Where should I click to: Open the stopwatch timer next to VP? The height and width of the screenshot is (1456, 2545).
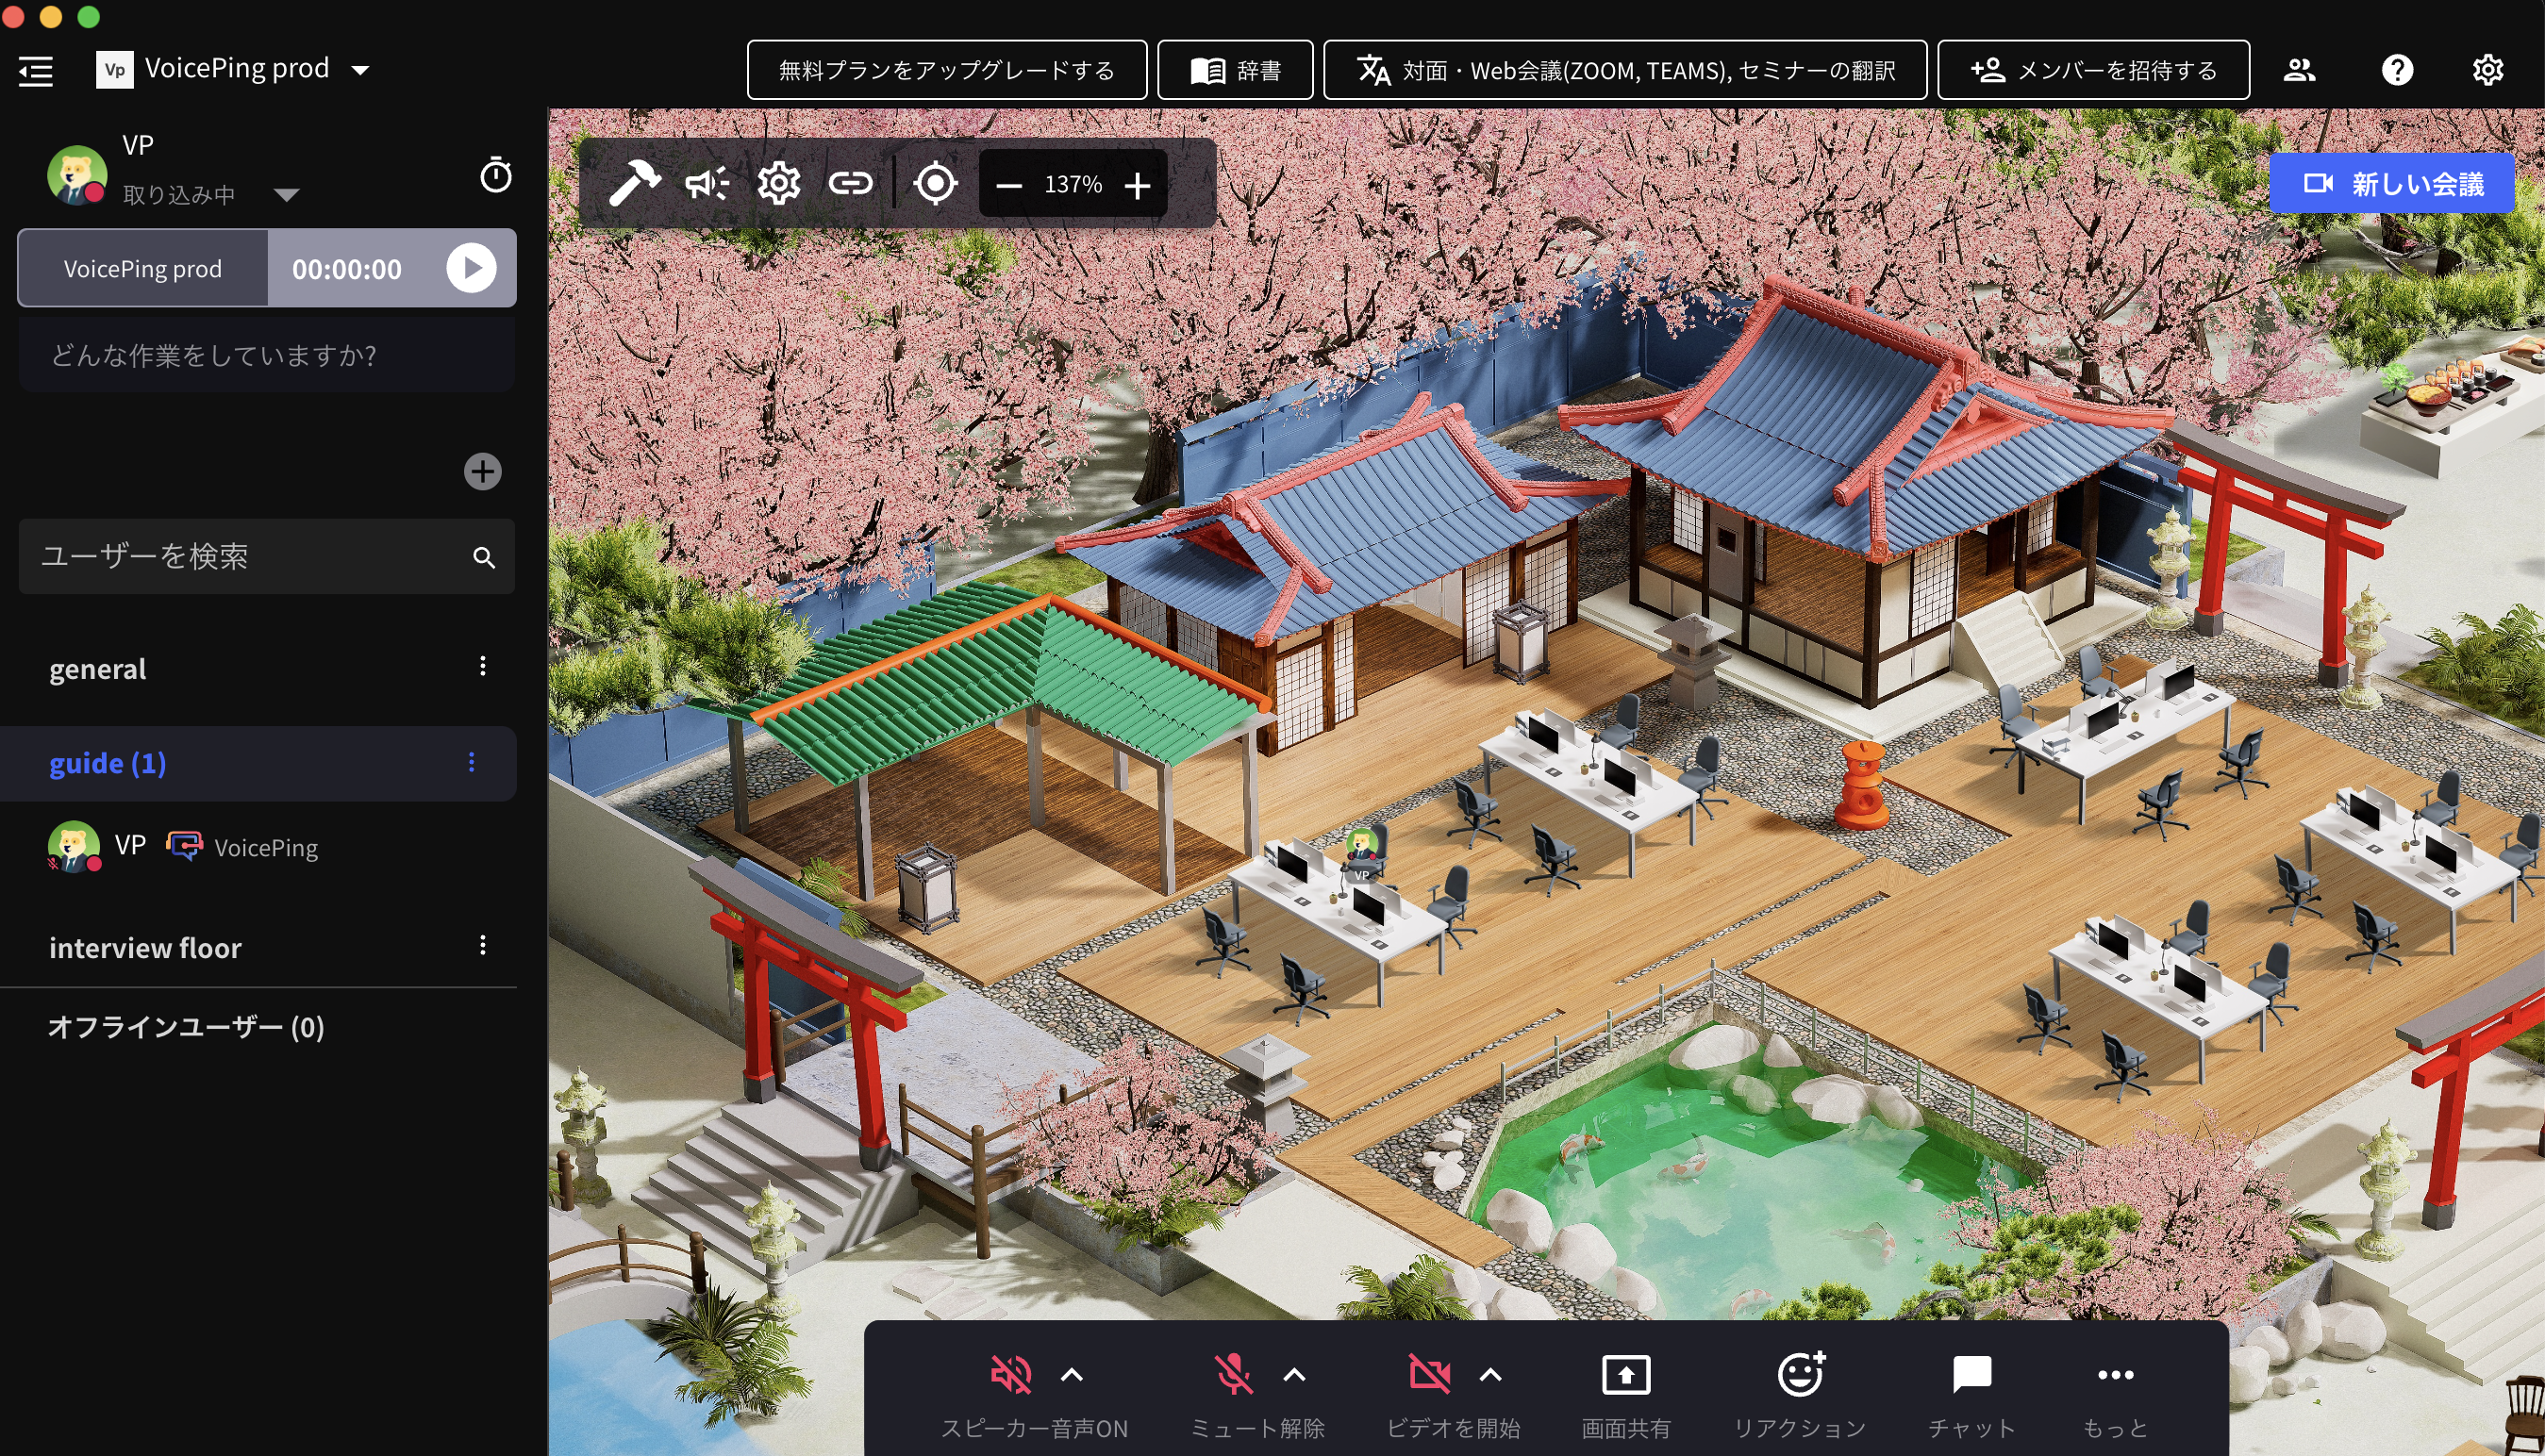(495, 175)
